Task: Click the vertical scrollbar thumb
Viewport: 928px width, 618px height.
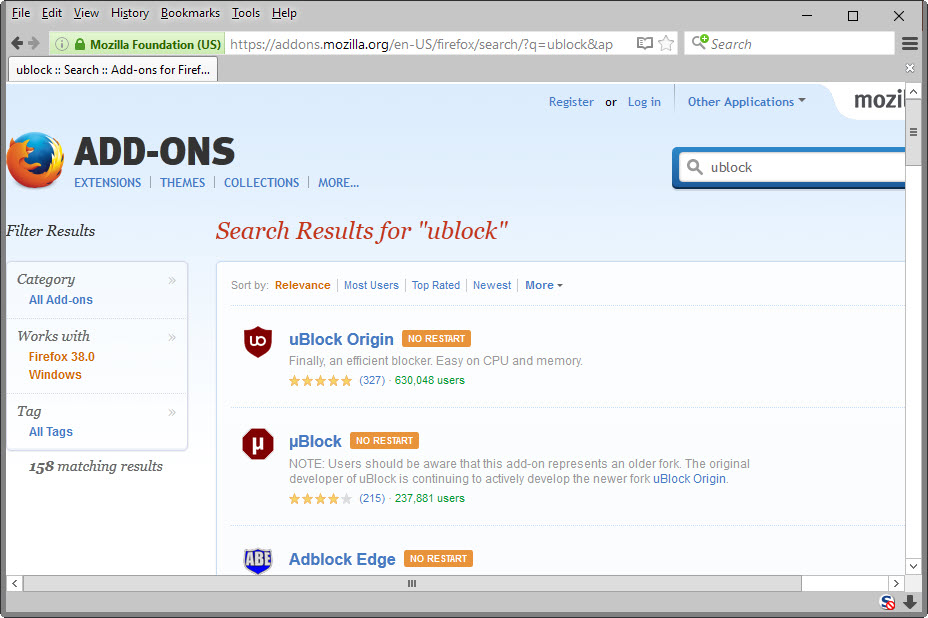Action: 913,133
